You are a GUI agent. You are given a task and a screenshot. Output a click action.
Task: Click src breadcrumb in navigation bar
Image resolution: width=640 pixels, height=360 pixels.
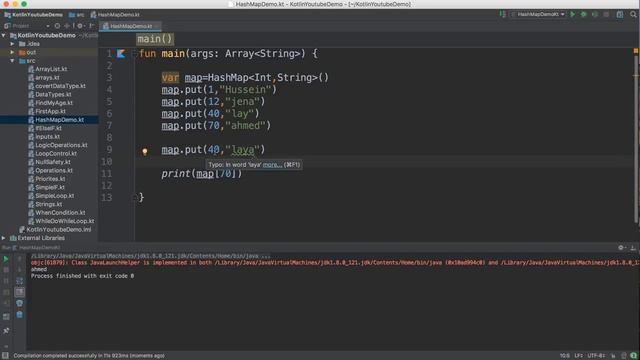(76, 15)
